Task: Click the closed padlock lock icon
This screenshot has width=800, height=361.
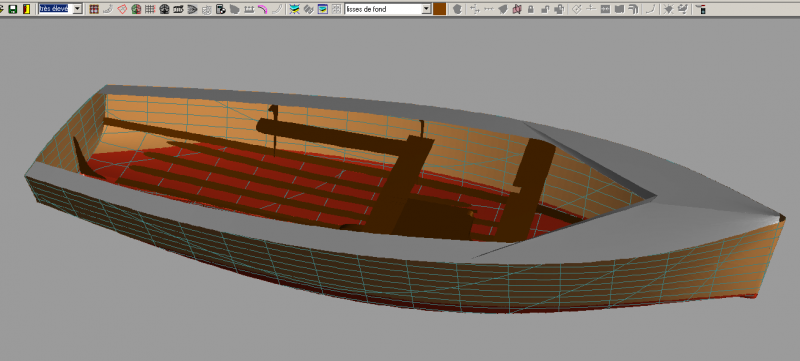Action: [x=531, y=9]
